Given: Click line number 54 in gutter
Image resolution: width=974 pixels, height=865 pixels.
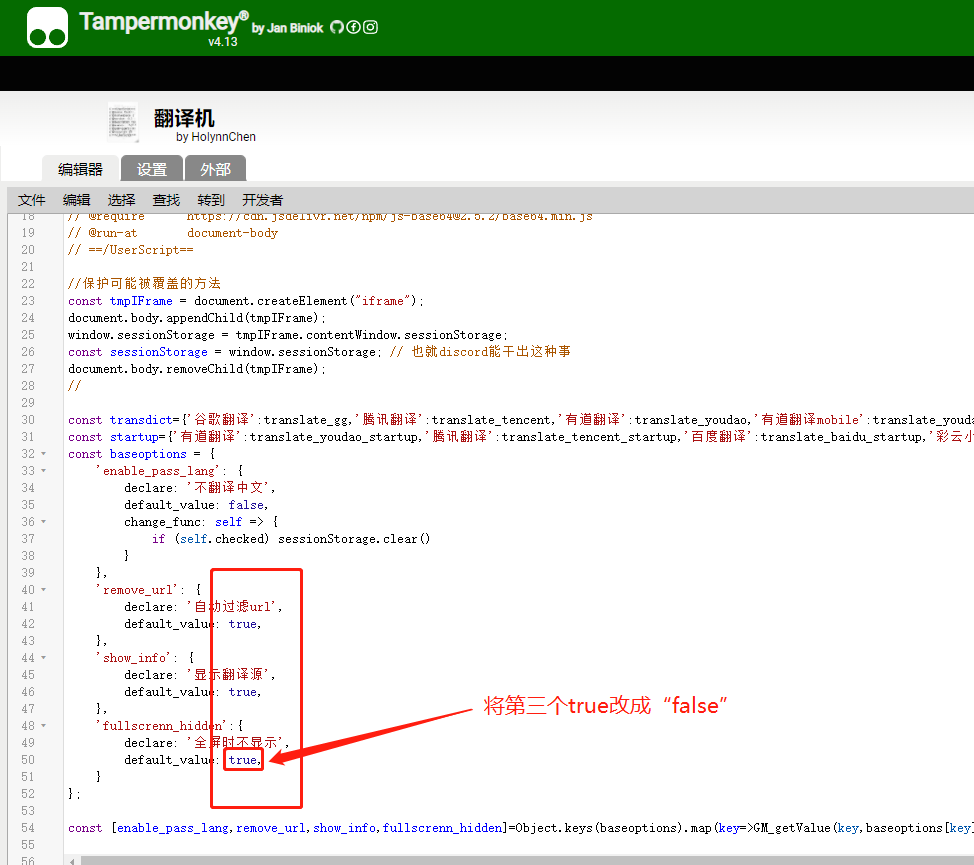Looking at the screenshot, I should [28, 828].
